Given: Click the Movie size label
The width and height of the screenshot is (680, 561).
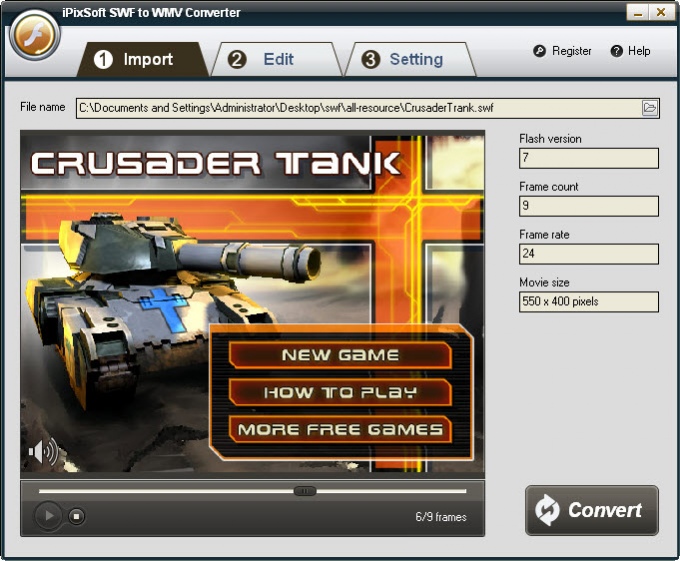Looking at the screenshot, I should coord(544,283).
